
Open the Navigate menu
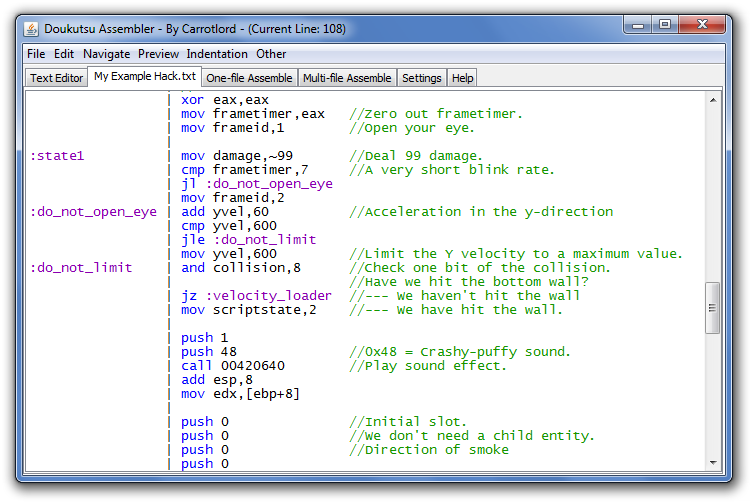pyautogui.click(x=106, y=54)
